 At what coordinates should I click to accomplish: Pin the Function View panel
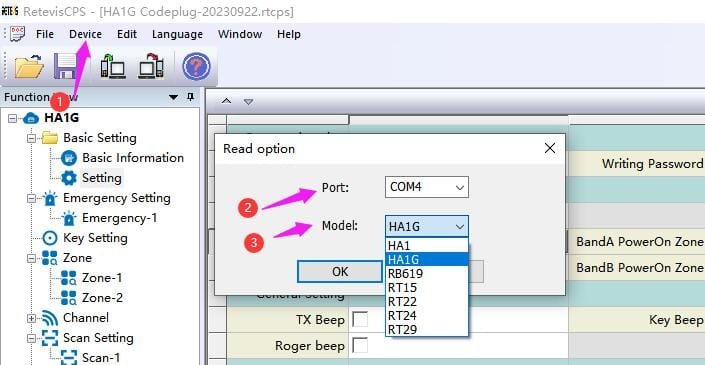click(x=191, y=97)
